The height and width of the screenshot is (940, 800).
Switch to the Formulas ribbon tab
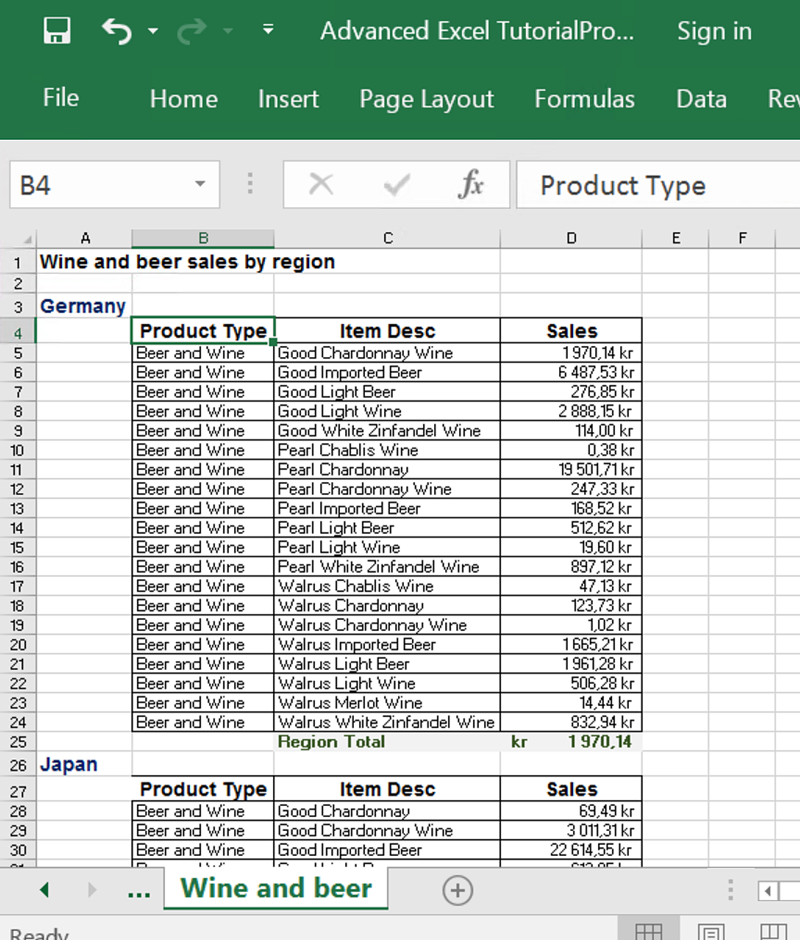585,99
